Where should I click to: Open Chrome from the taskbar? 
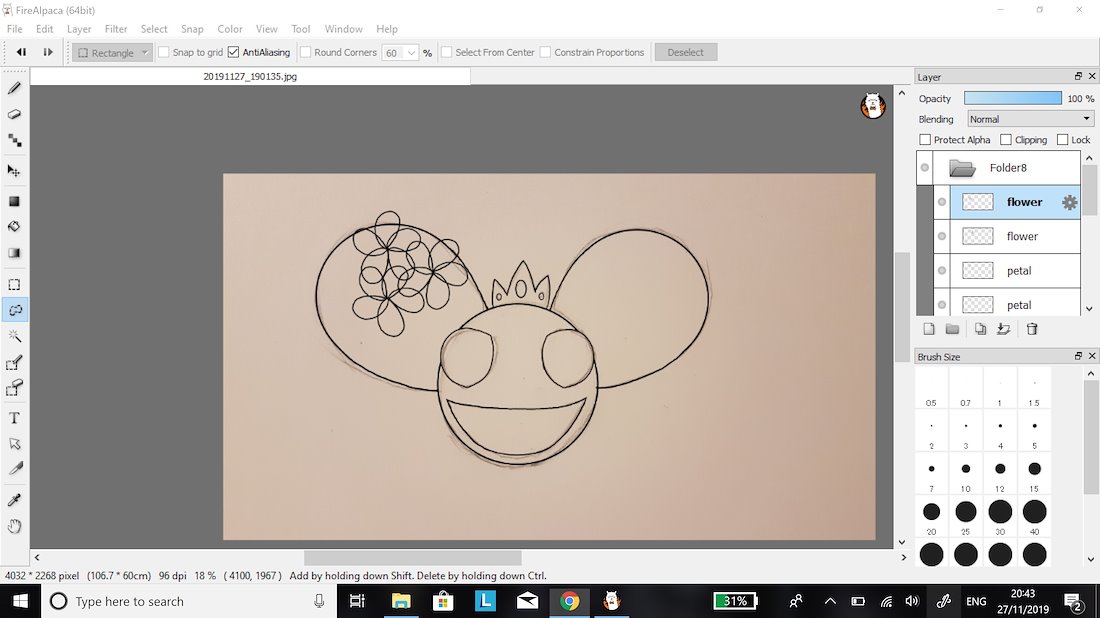(570, 601)
